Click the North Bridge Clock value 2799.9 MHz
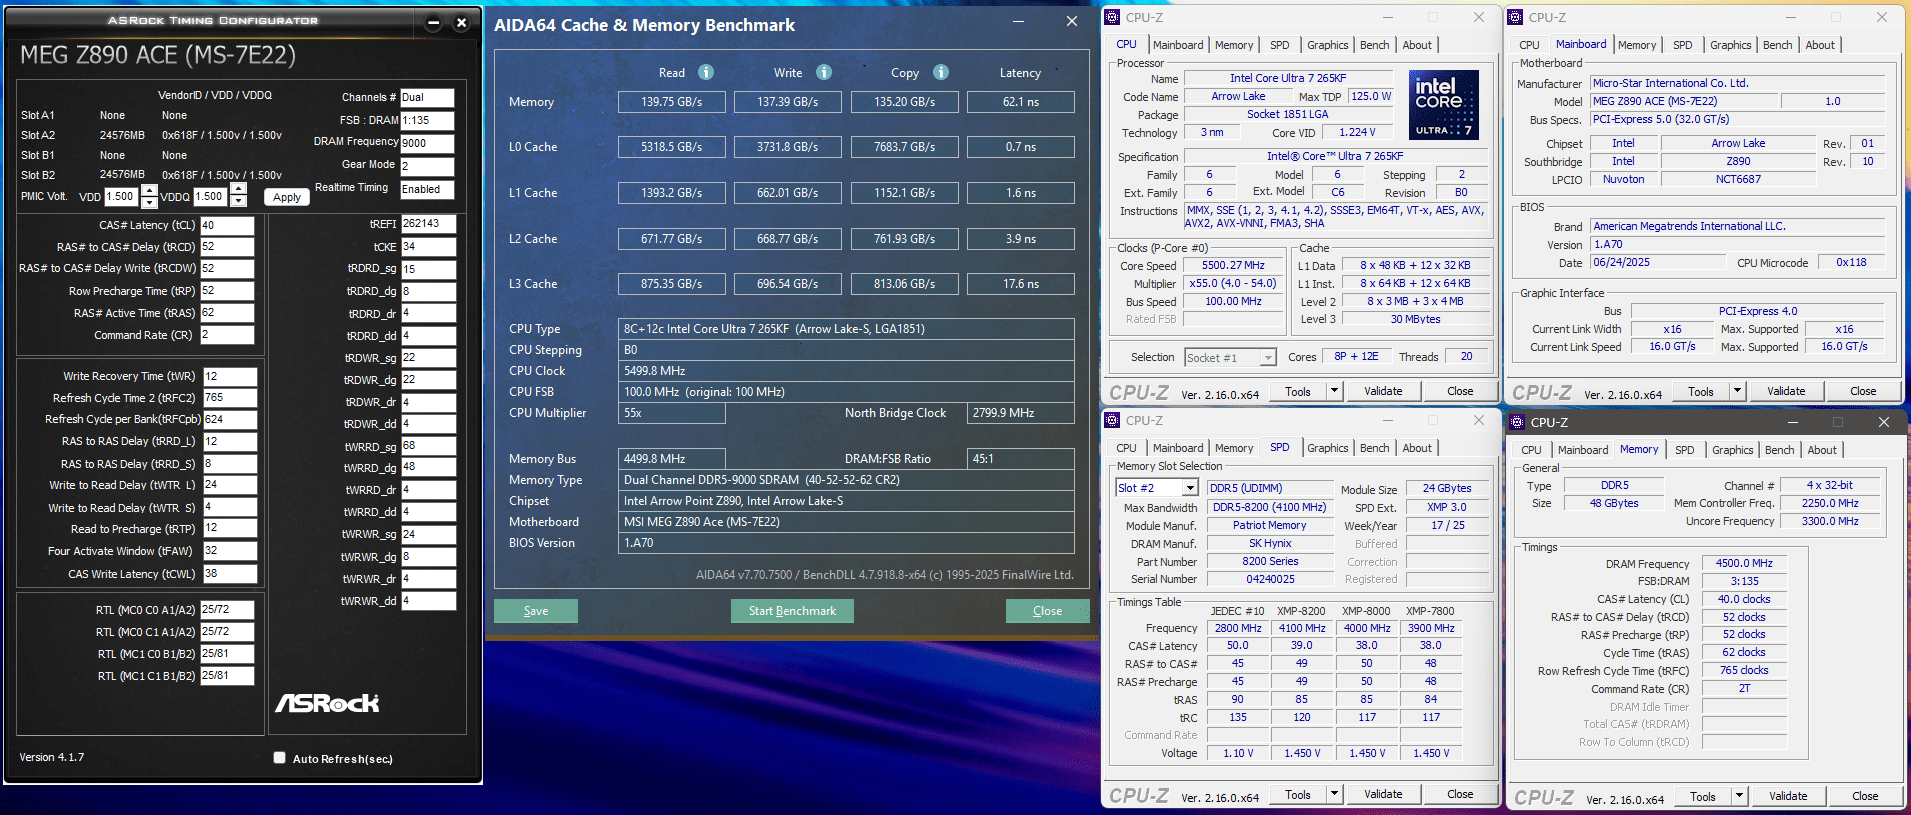Viewport: 1911px width, 815px height. (x=1021, y=413)
